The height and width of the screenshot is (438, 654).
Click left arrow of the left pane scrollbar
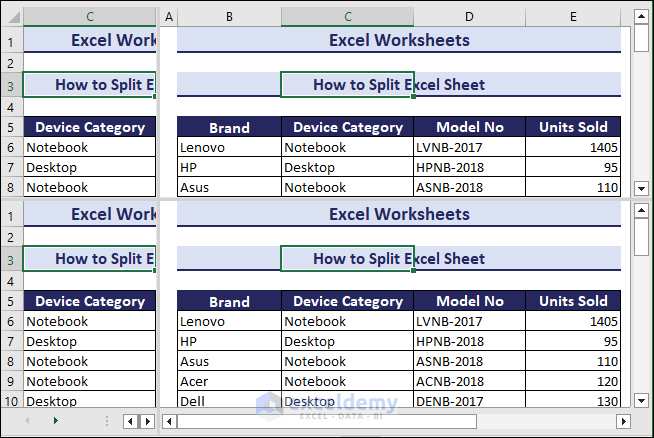point(129,421)
